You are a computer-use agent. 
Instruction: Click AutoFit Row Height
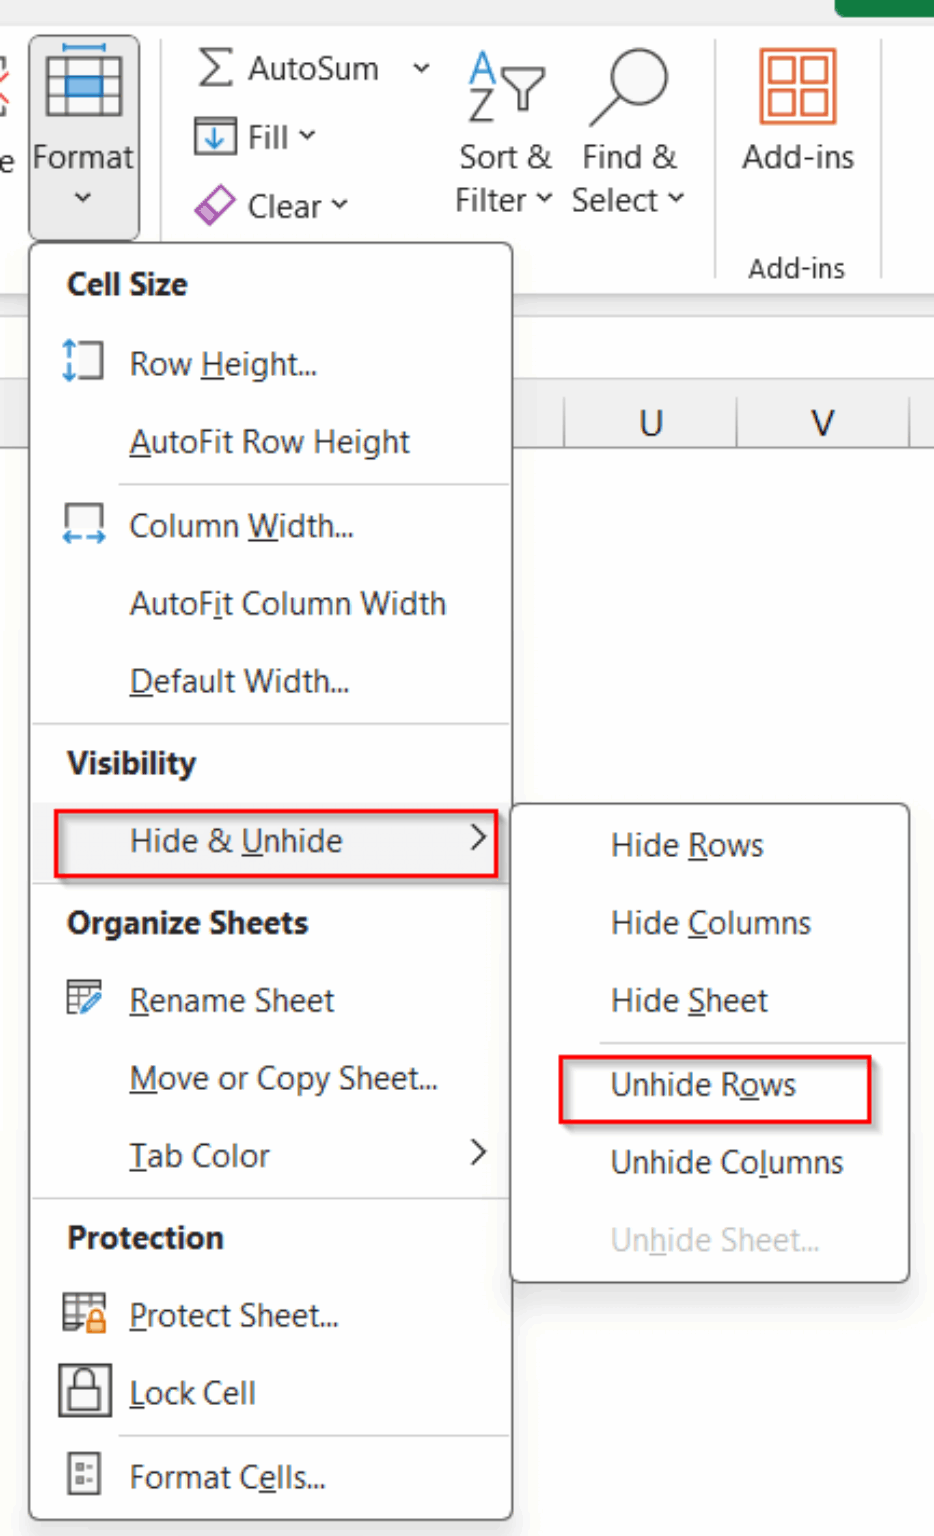[x=269, y=441]
